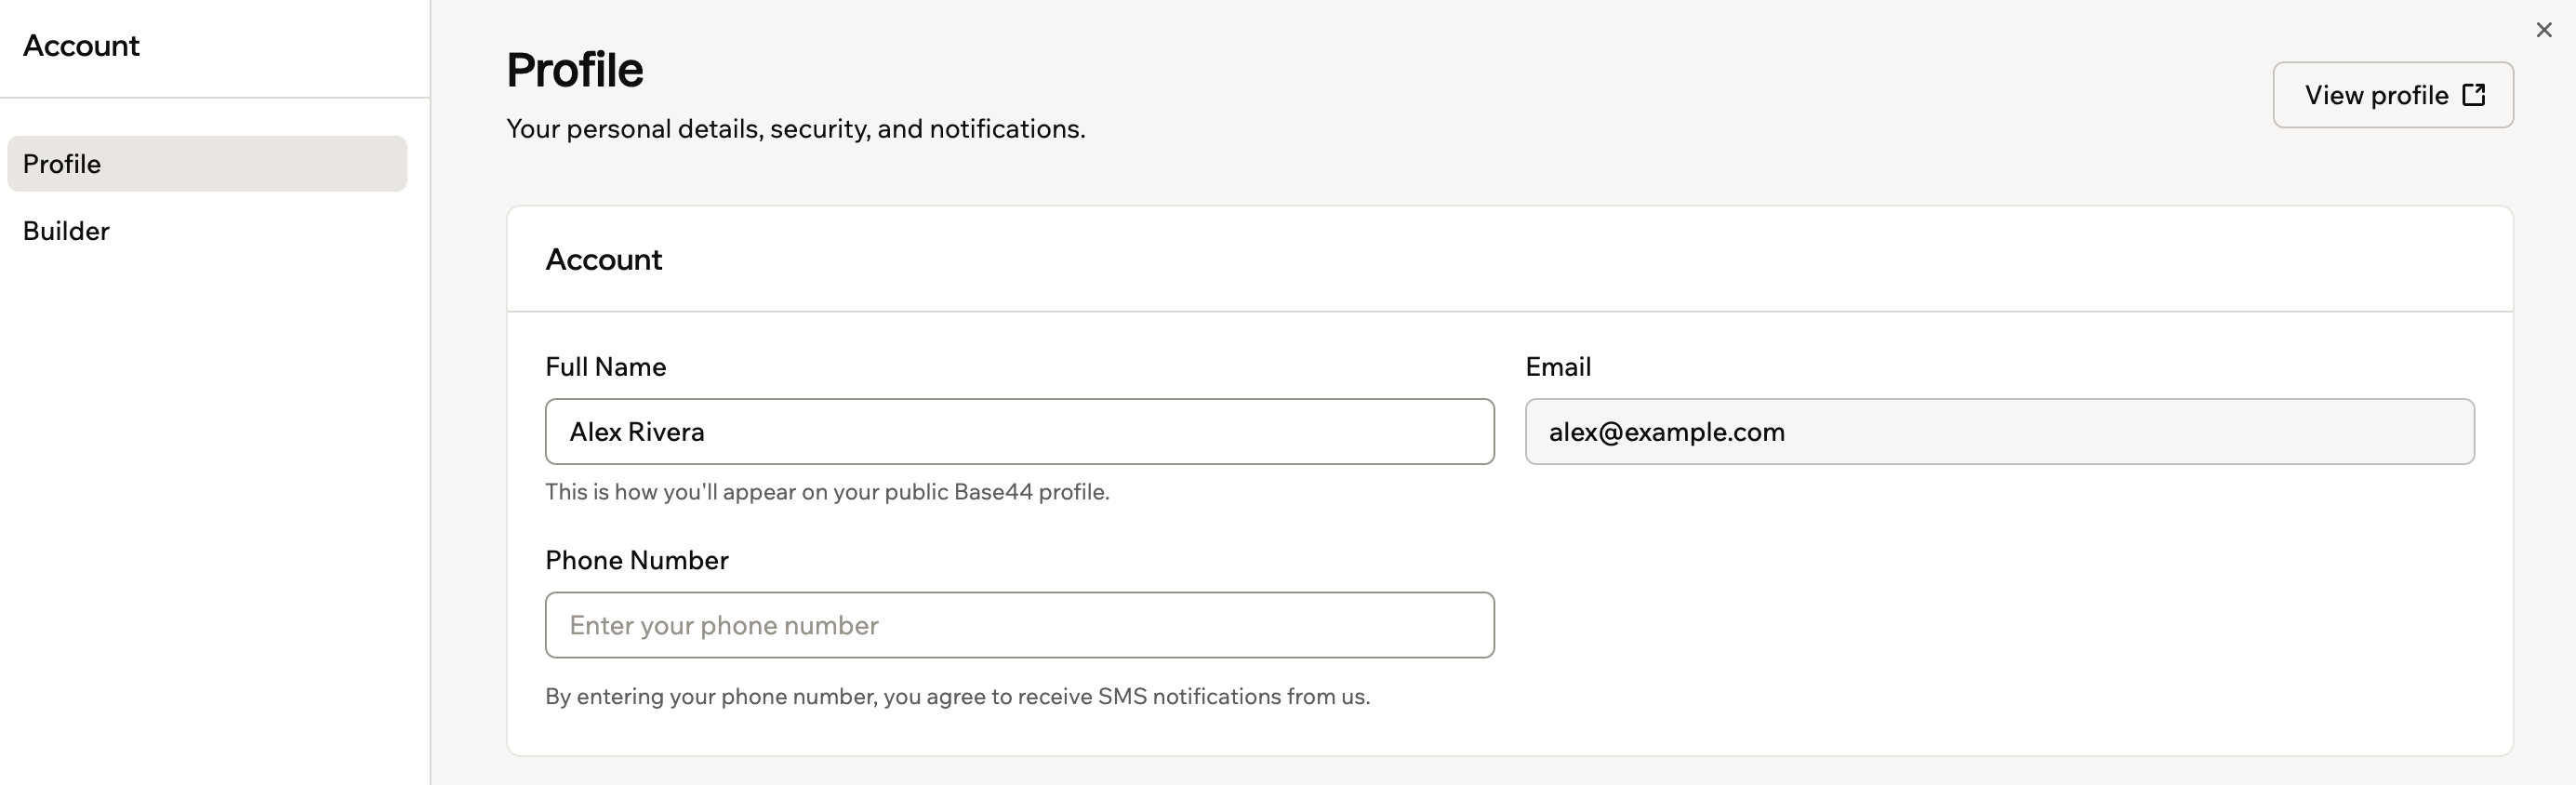
Task: Click the Email field showing alex@example.com
Action: click(x=2000, y=432)
